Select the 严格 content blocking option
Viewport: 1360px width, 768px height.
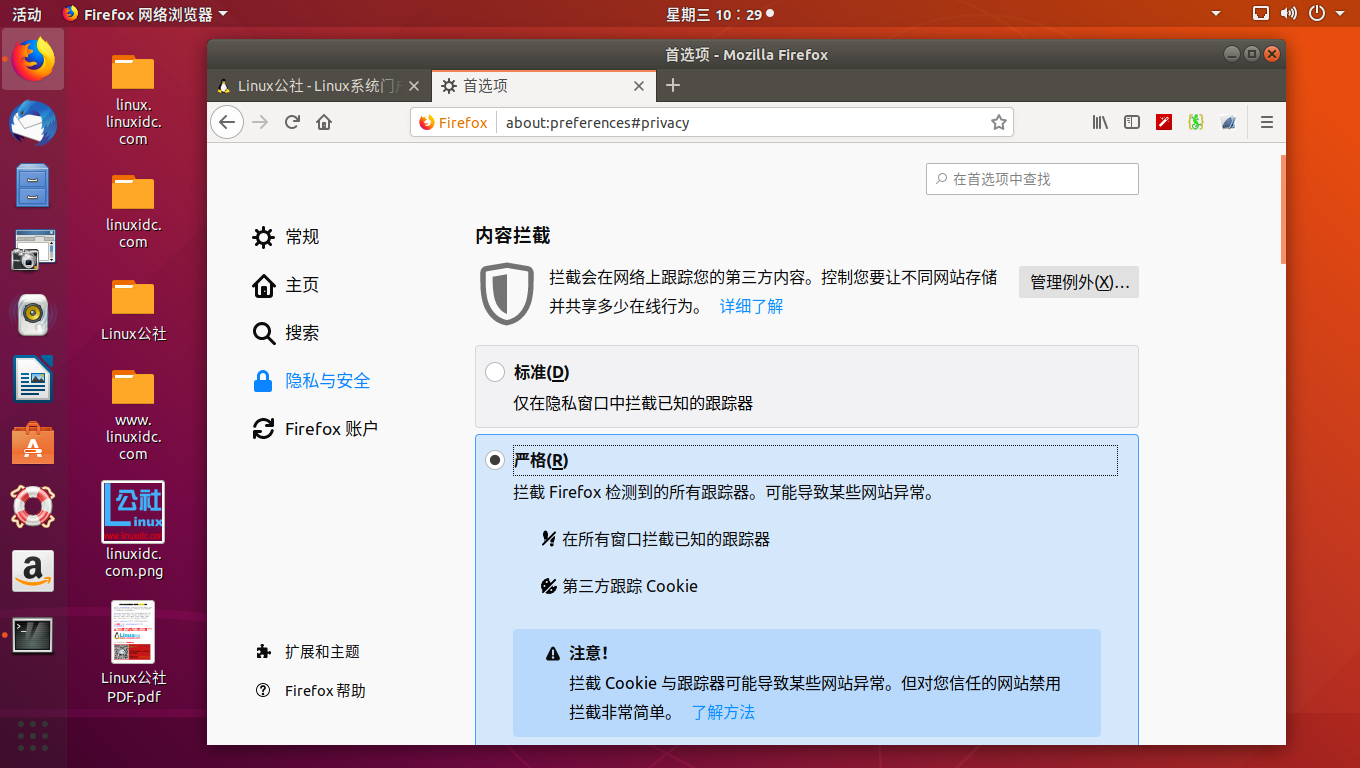click(495, 460)
